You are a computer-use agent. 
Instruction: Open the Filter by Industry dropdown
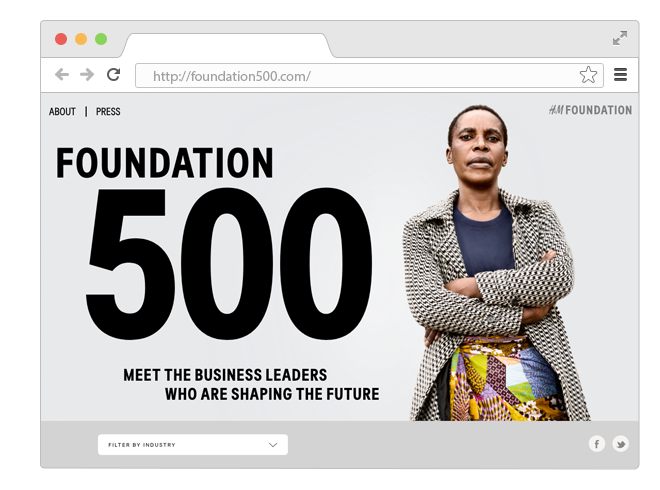tap(193, 445)
